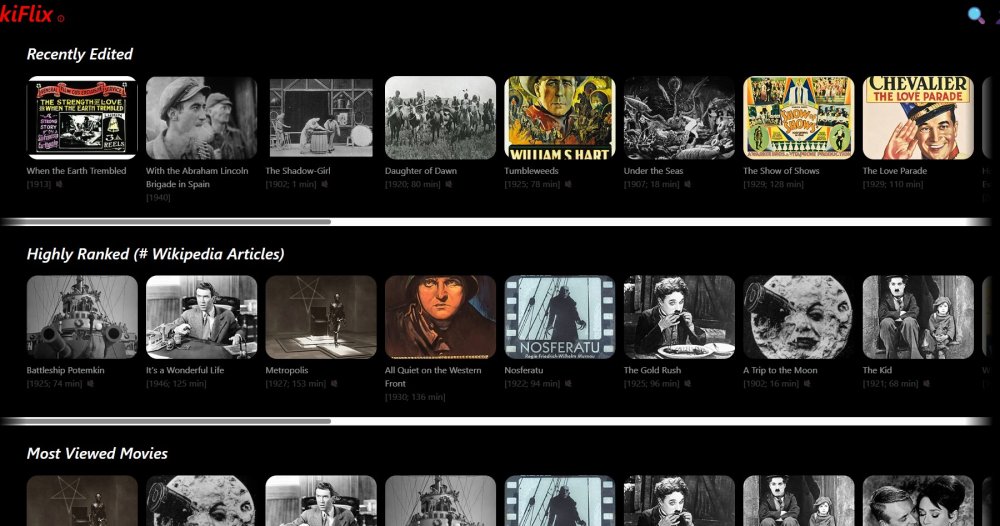Open The Show of Shows title link
Image resolution: width=1000 pixels, height=526 pixels.
pos(781,171)
